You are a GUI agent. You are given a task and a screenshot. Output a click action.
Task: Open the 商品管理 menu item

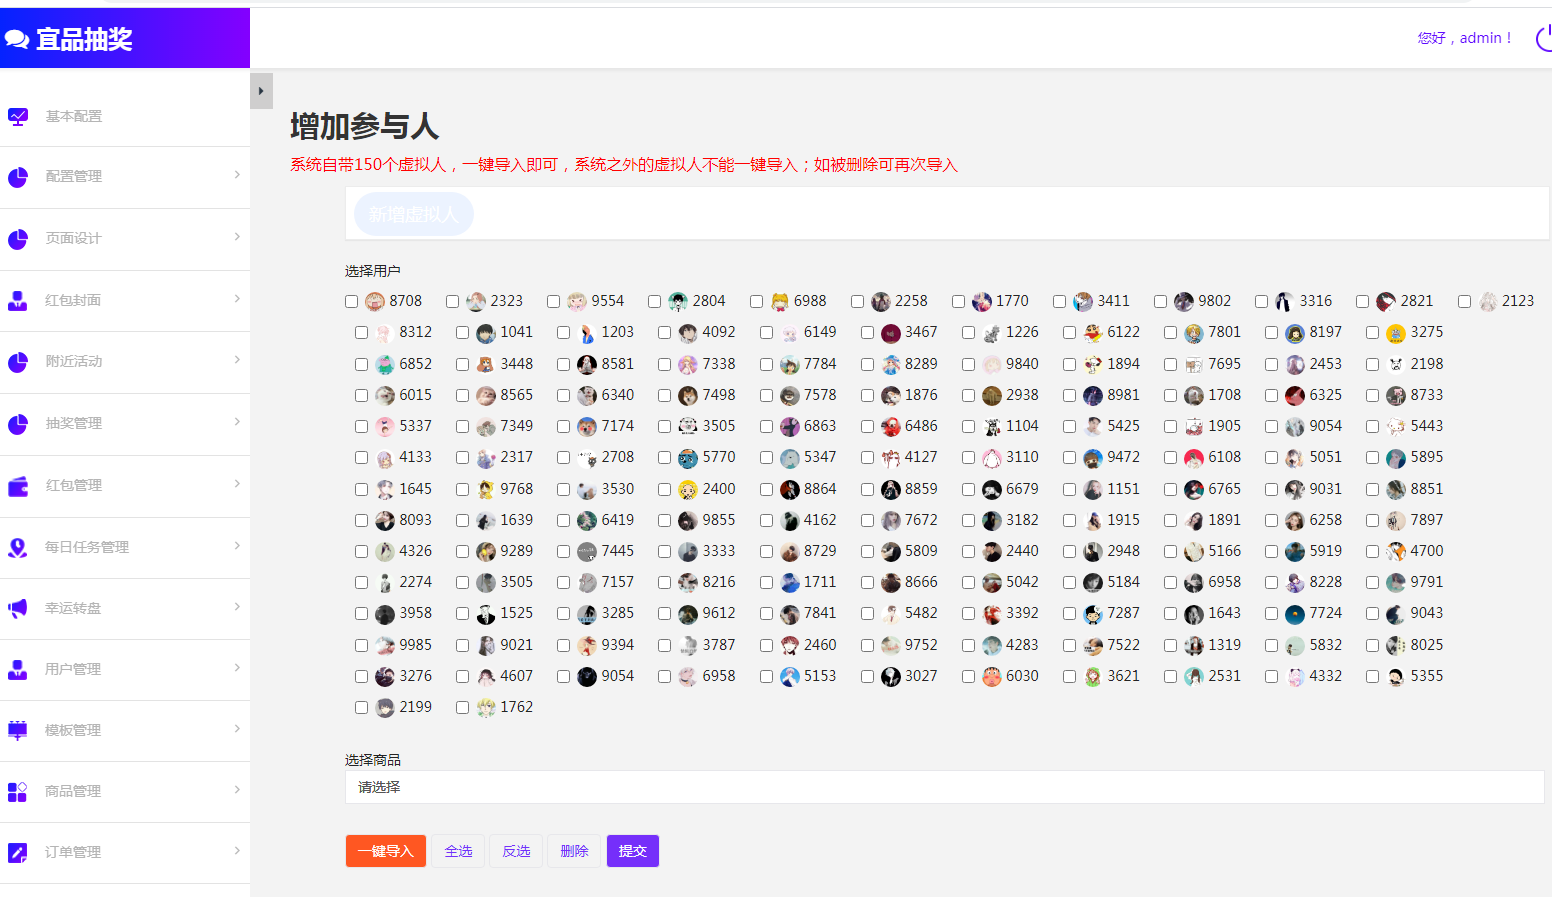pos(125,791)
